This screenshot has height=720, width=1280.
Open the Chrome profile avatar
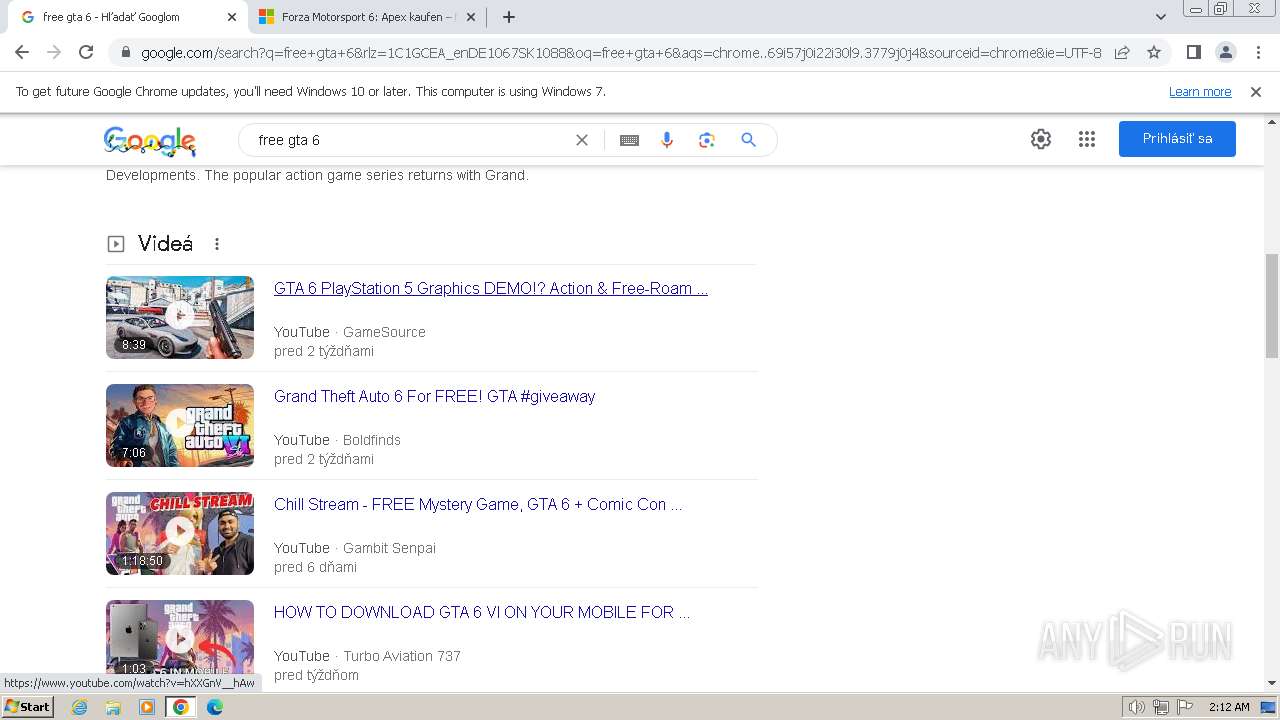(x=1226, y=52)
